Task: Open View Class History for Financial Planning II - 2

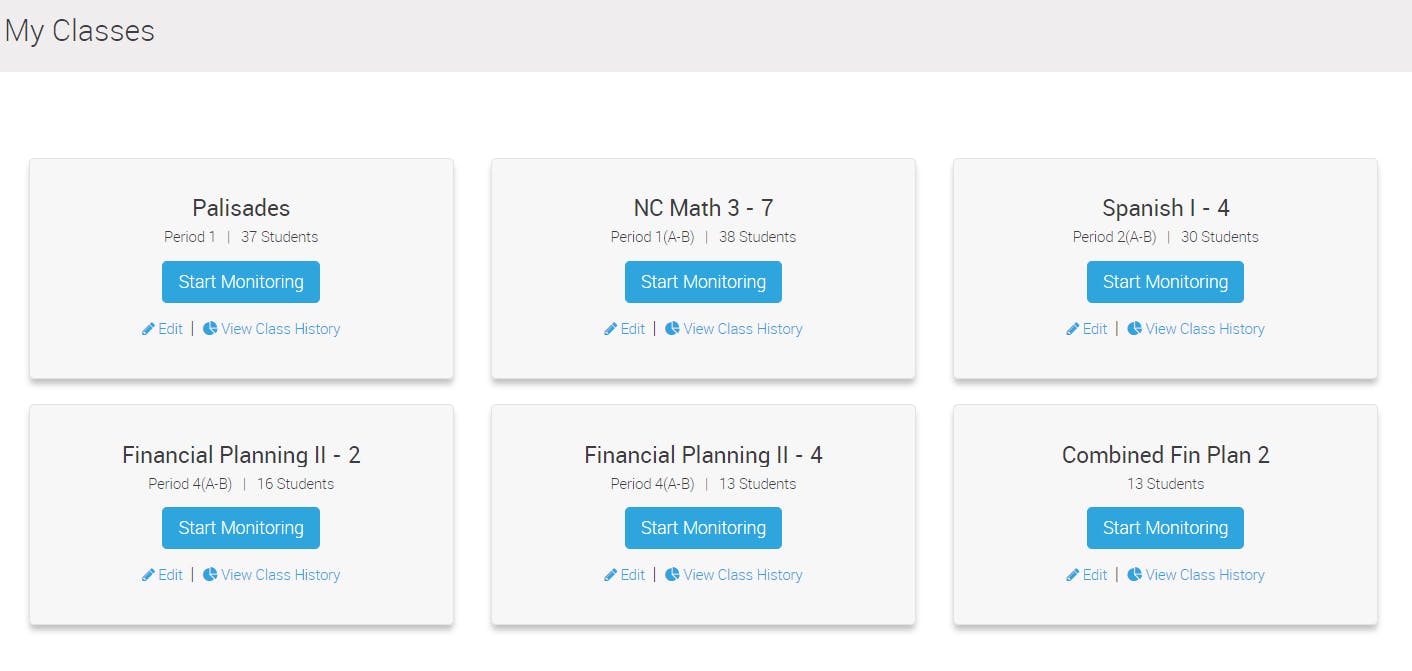Action: click(x=281, y=575)
